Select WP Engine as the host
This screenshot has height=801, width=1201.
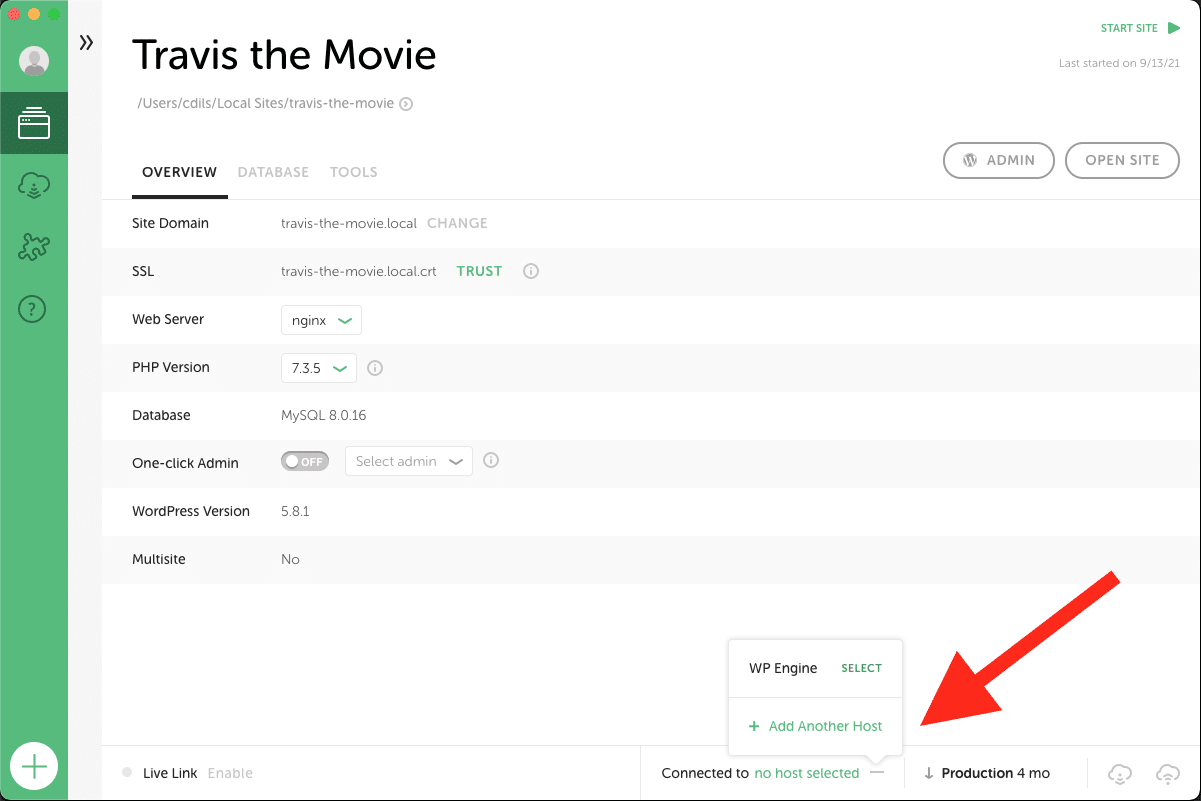(861, 668)
